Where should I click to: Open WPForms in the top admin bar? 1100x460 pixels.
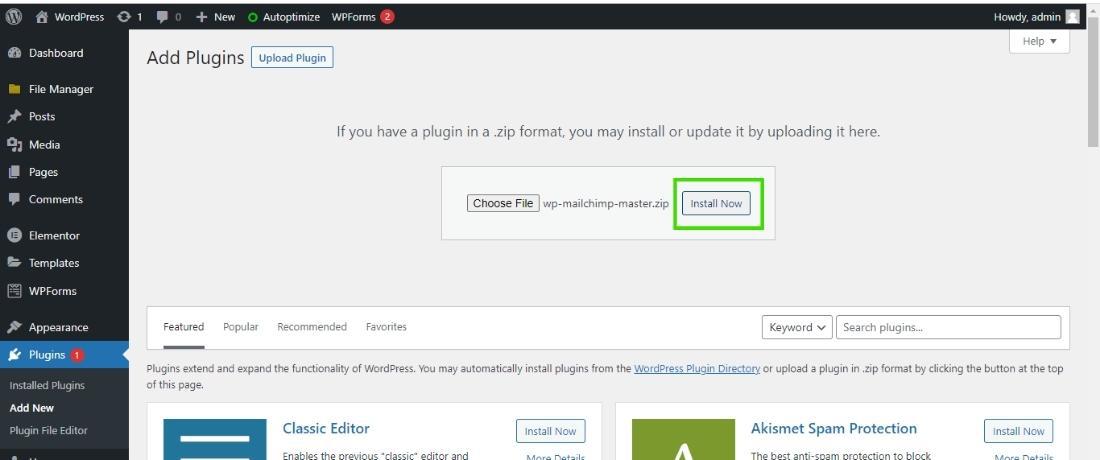(354, 17)
